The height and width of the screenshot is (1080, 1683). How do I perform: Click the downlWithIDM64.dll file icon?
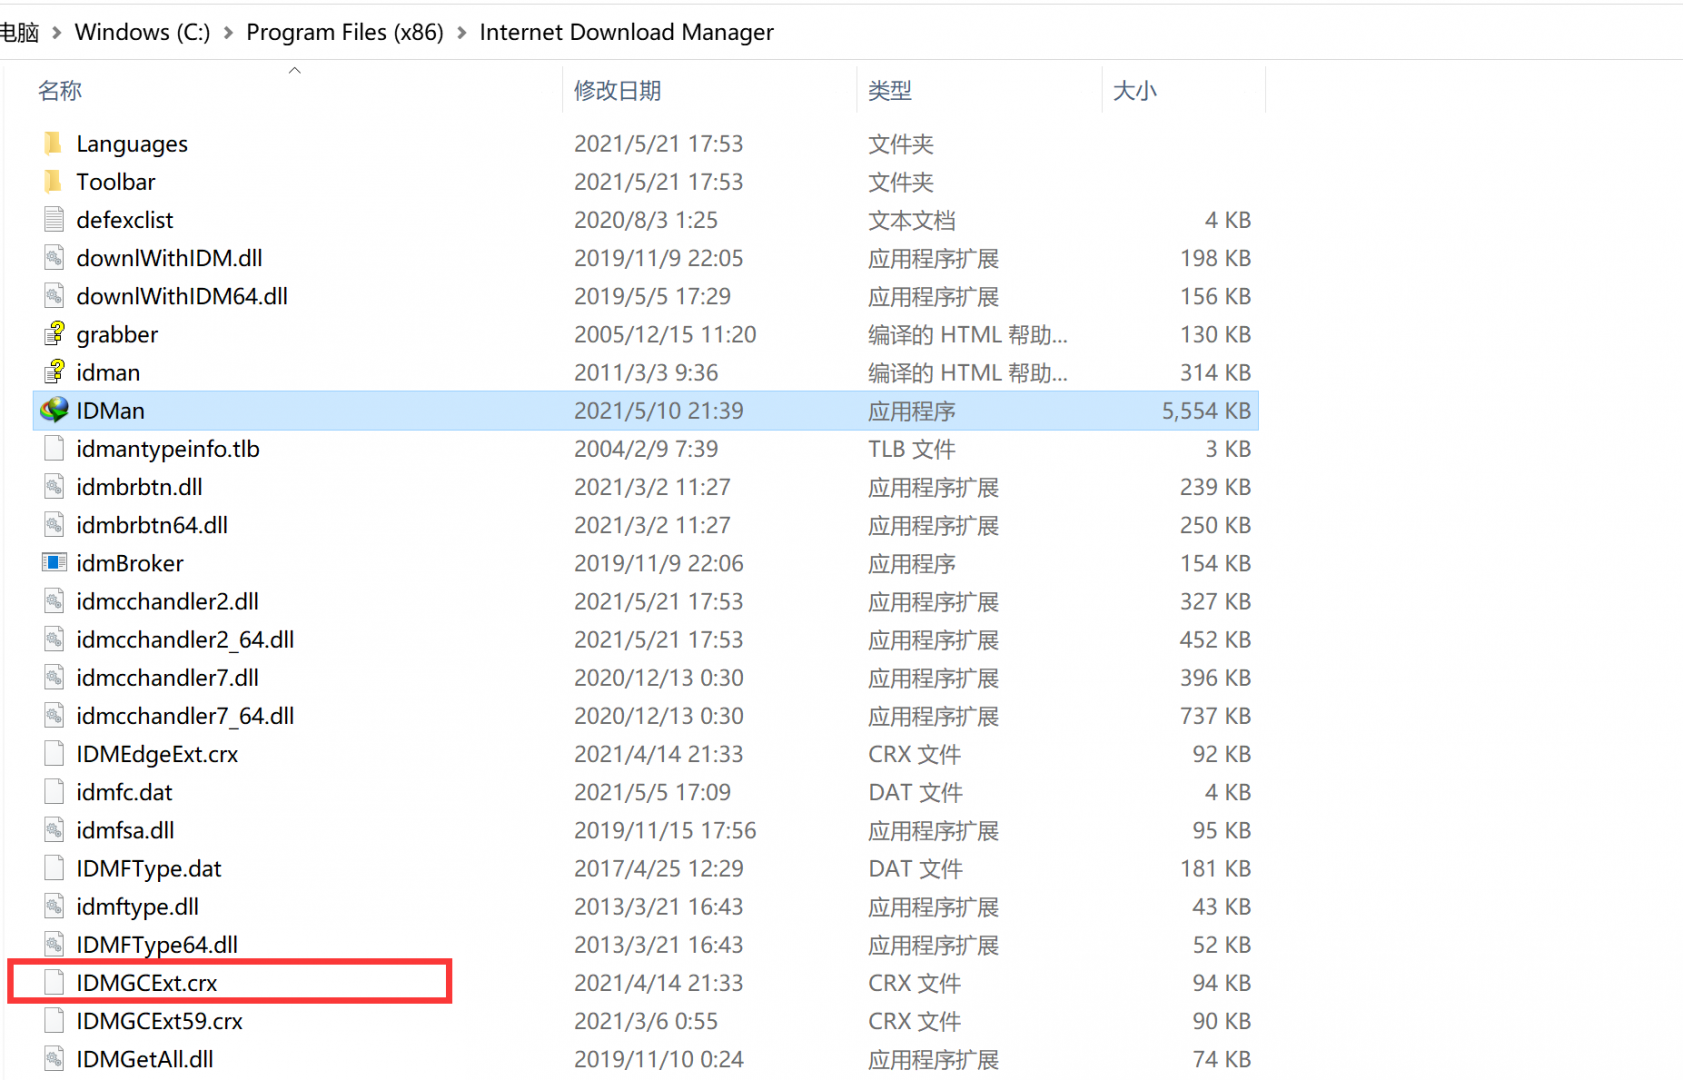(x=54, y=296)
